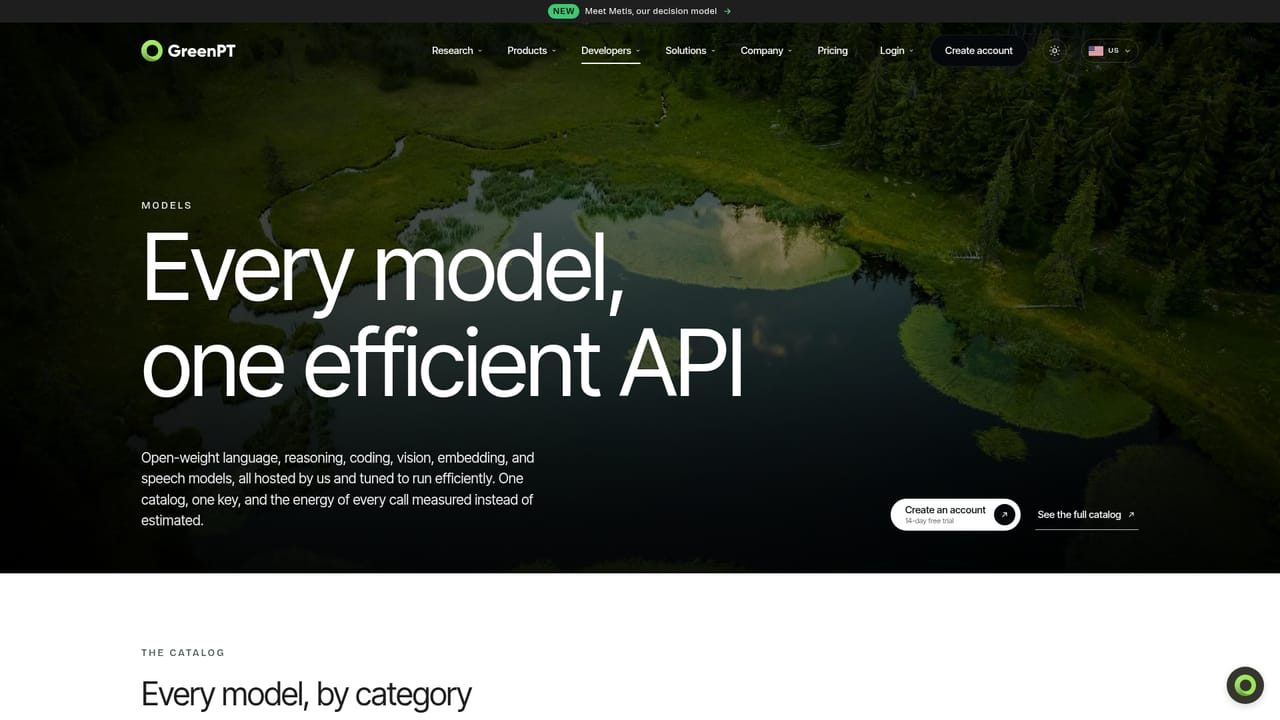Open the Login dropdown
This screenshot has height=720, width=1280.
coord(897,51)
